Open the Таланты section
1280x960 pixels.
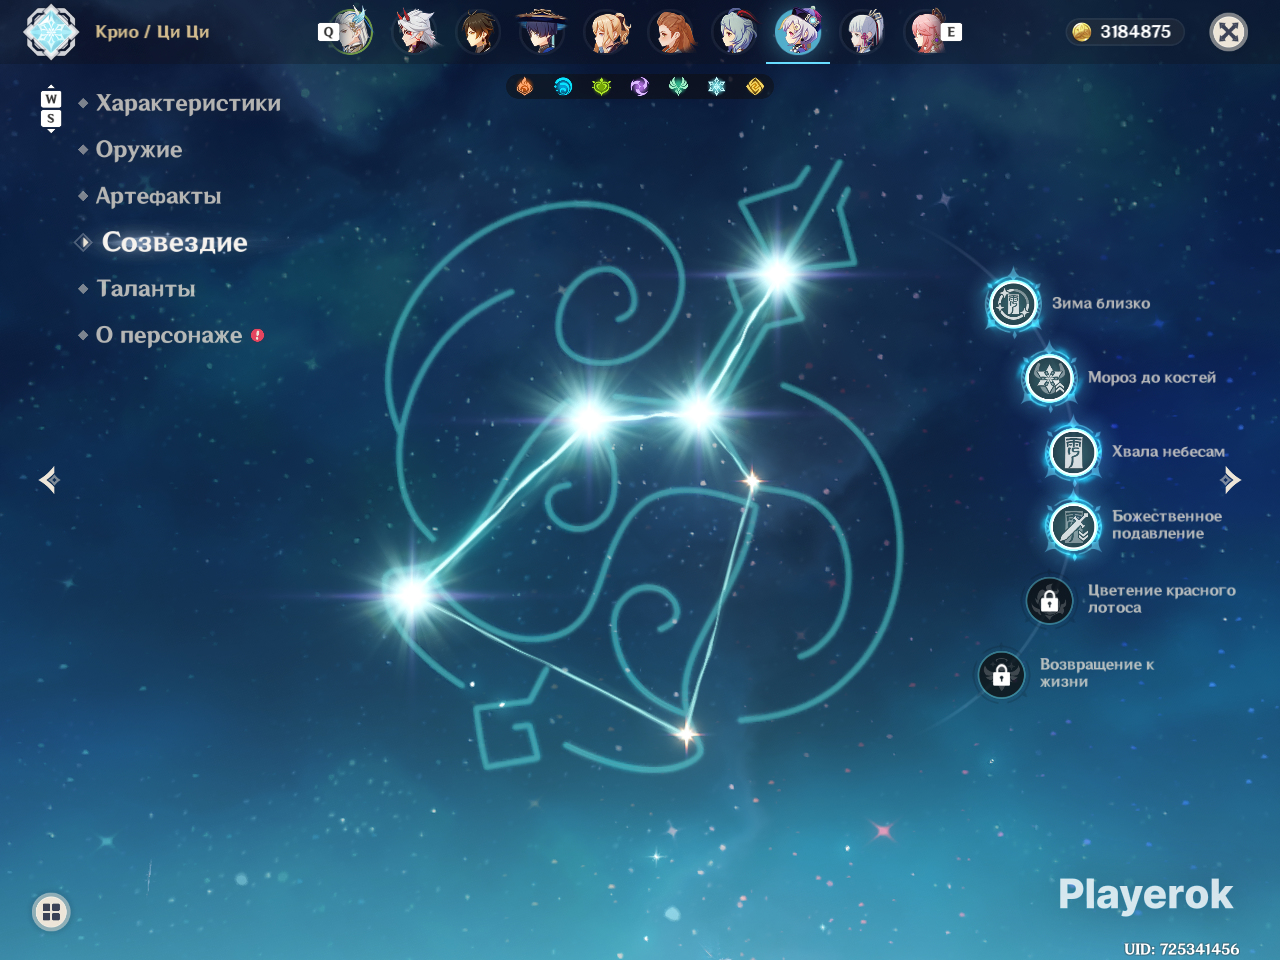[146, 289]
